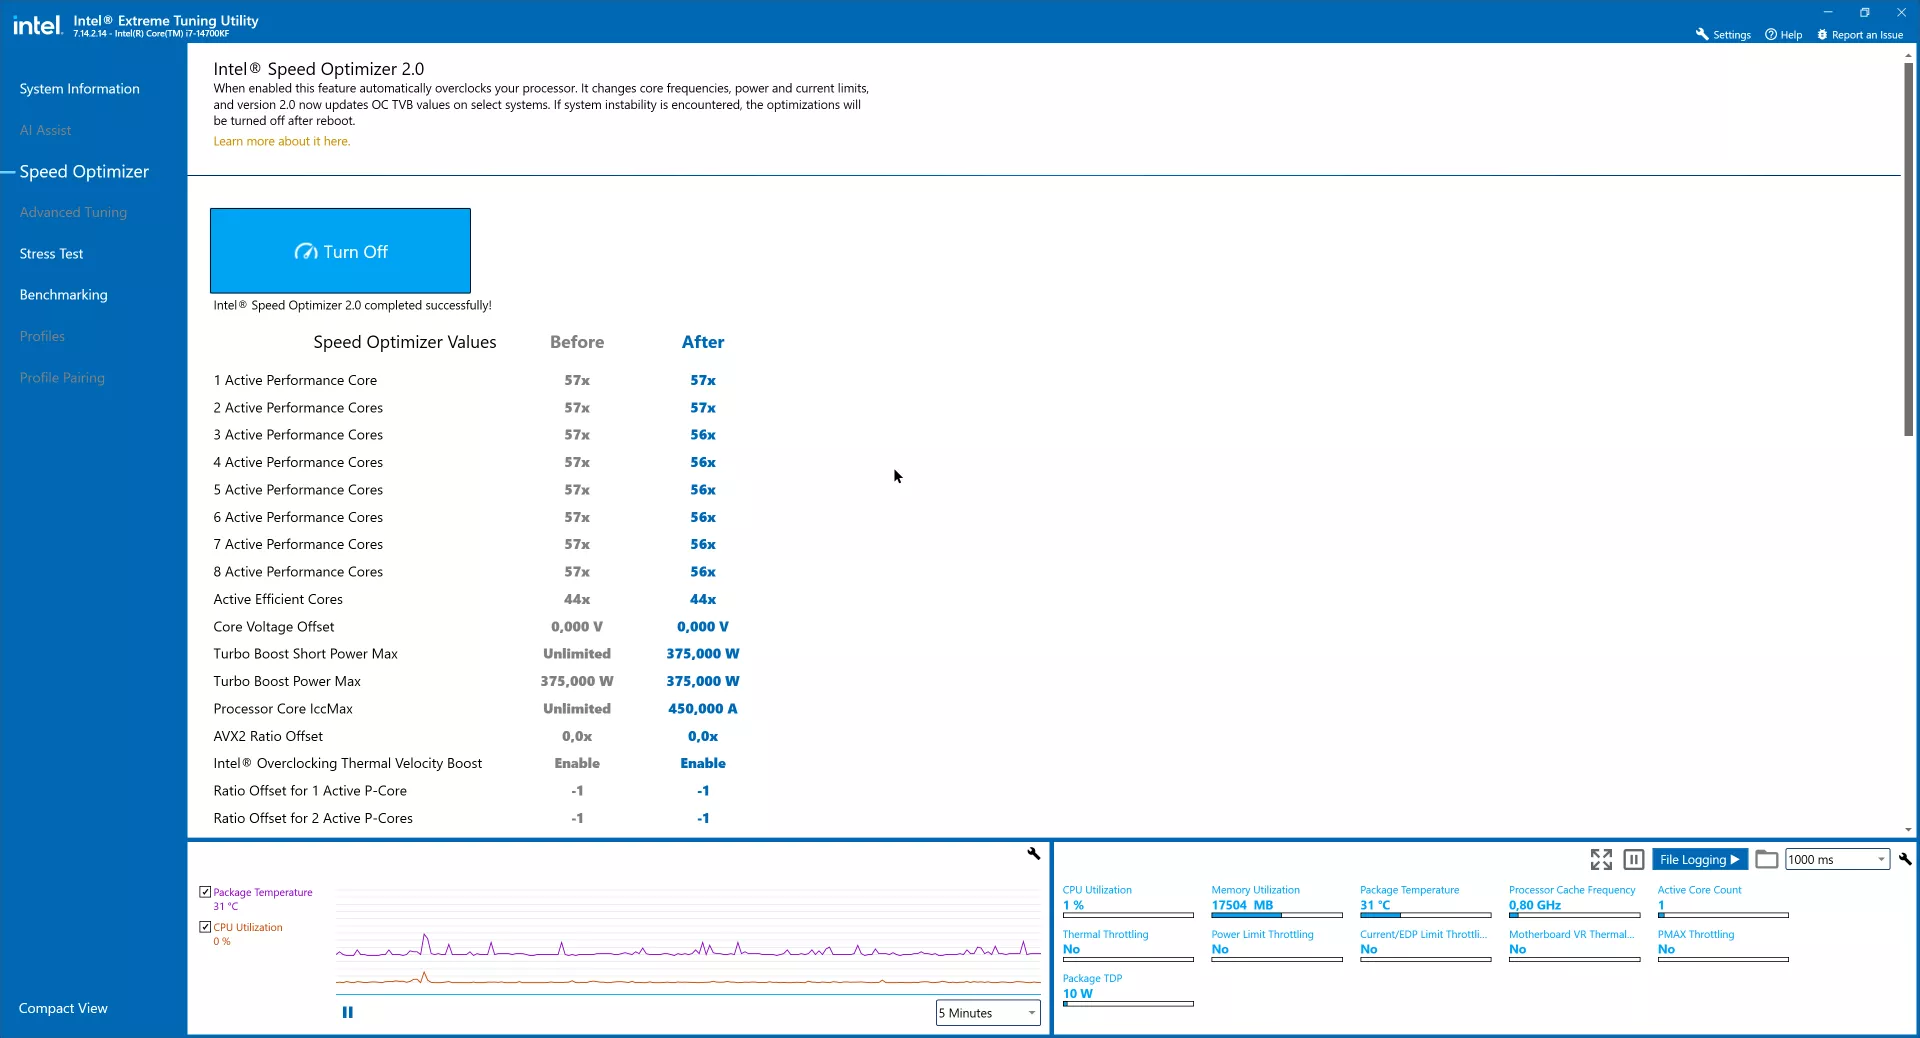Switch to Compact View
This screenshot has width=1920, height=1038.
pos(63,1008)
